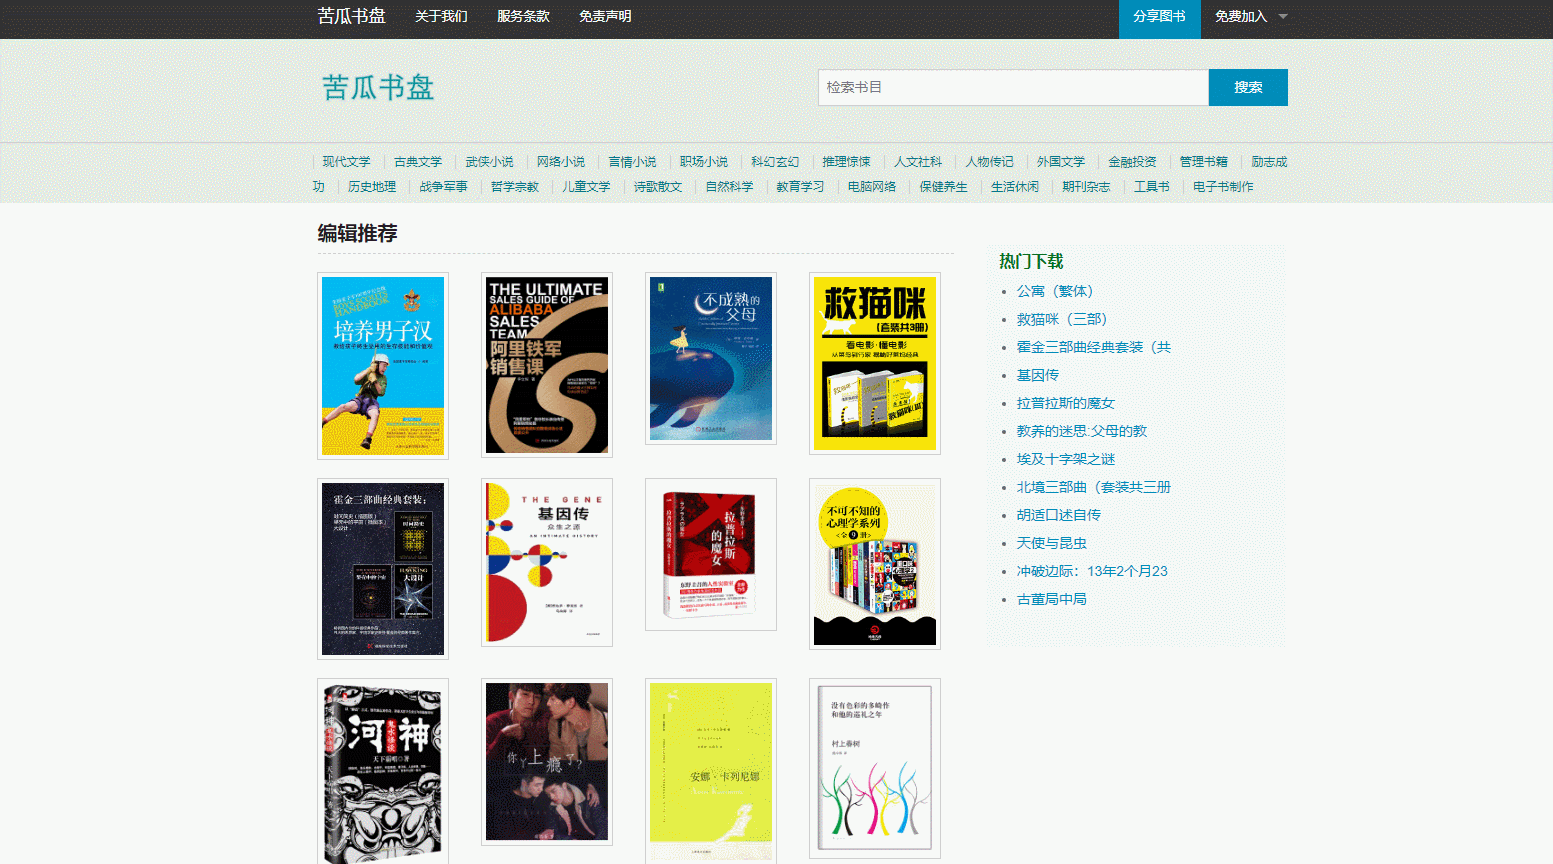Open 天使与昆虫 hot download link

pos(1052,543)
